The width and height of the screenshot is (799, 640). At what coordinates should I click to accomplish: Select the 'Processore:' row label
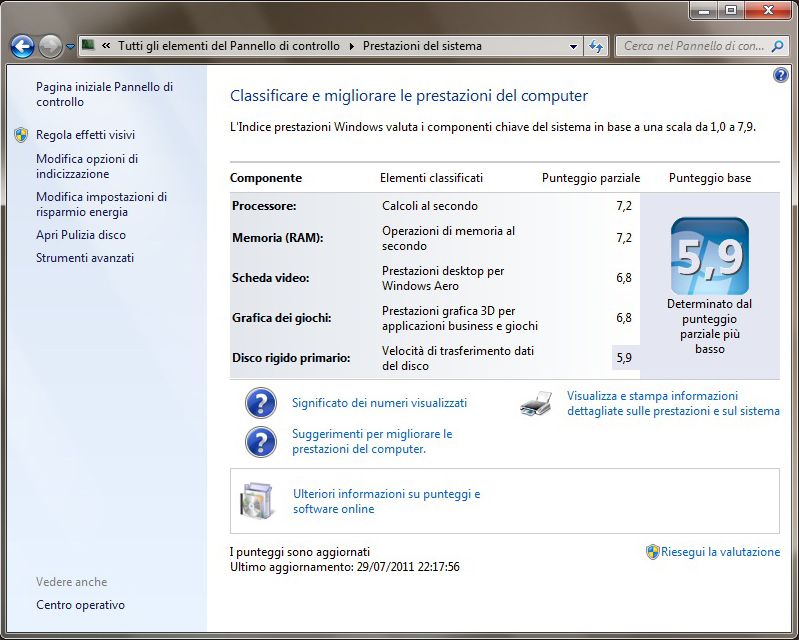pos(264,206)
